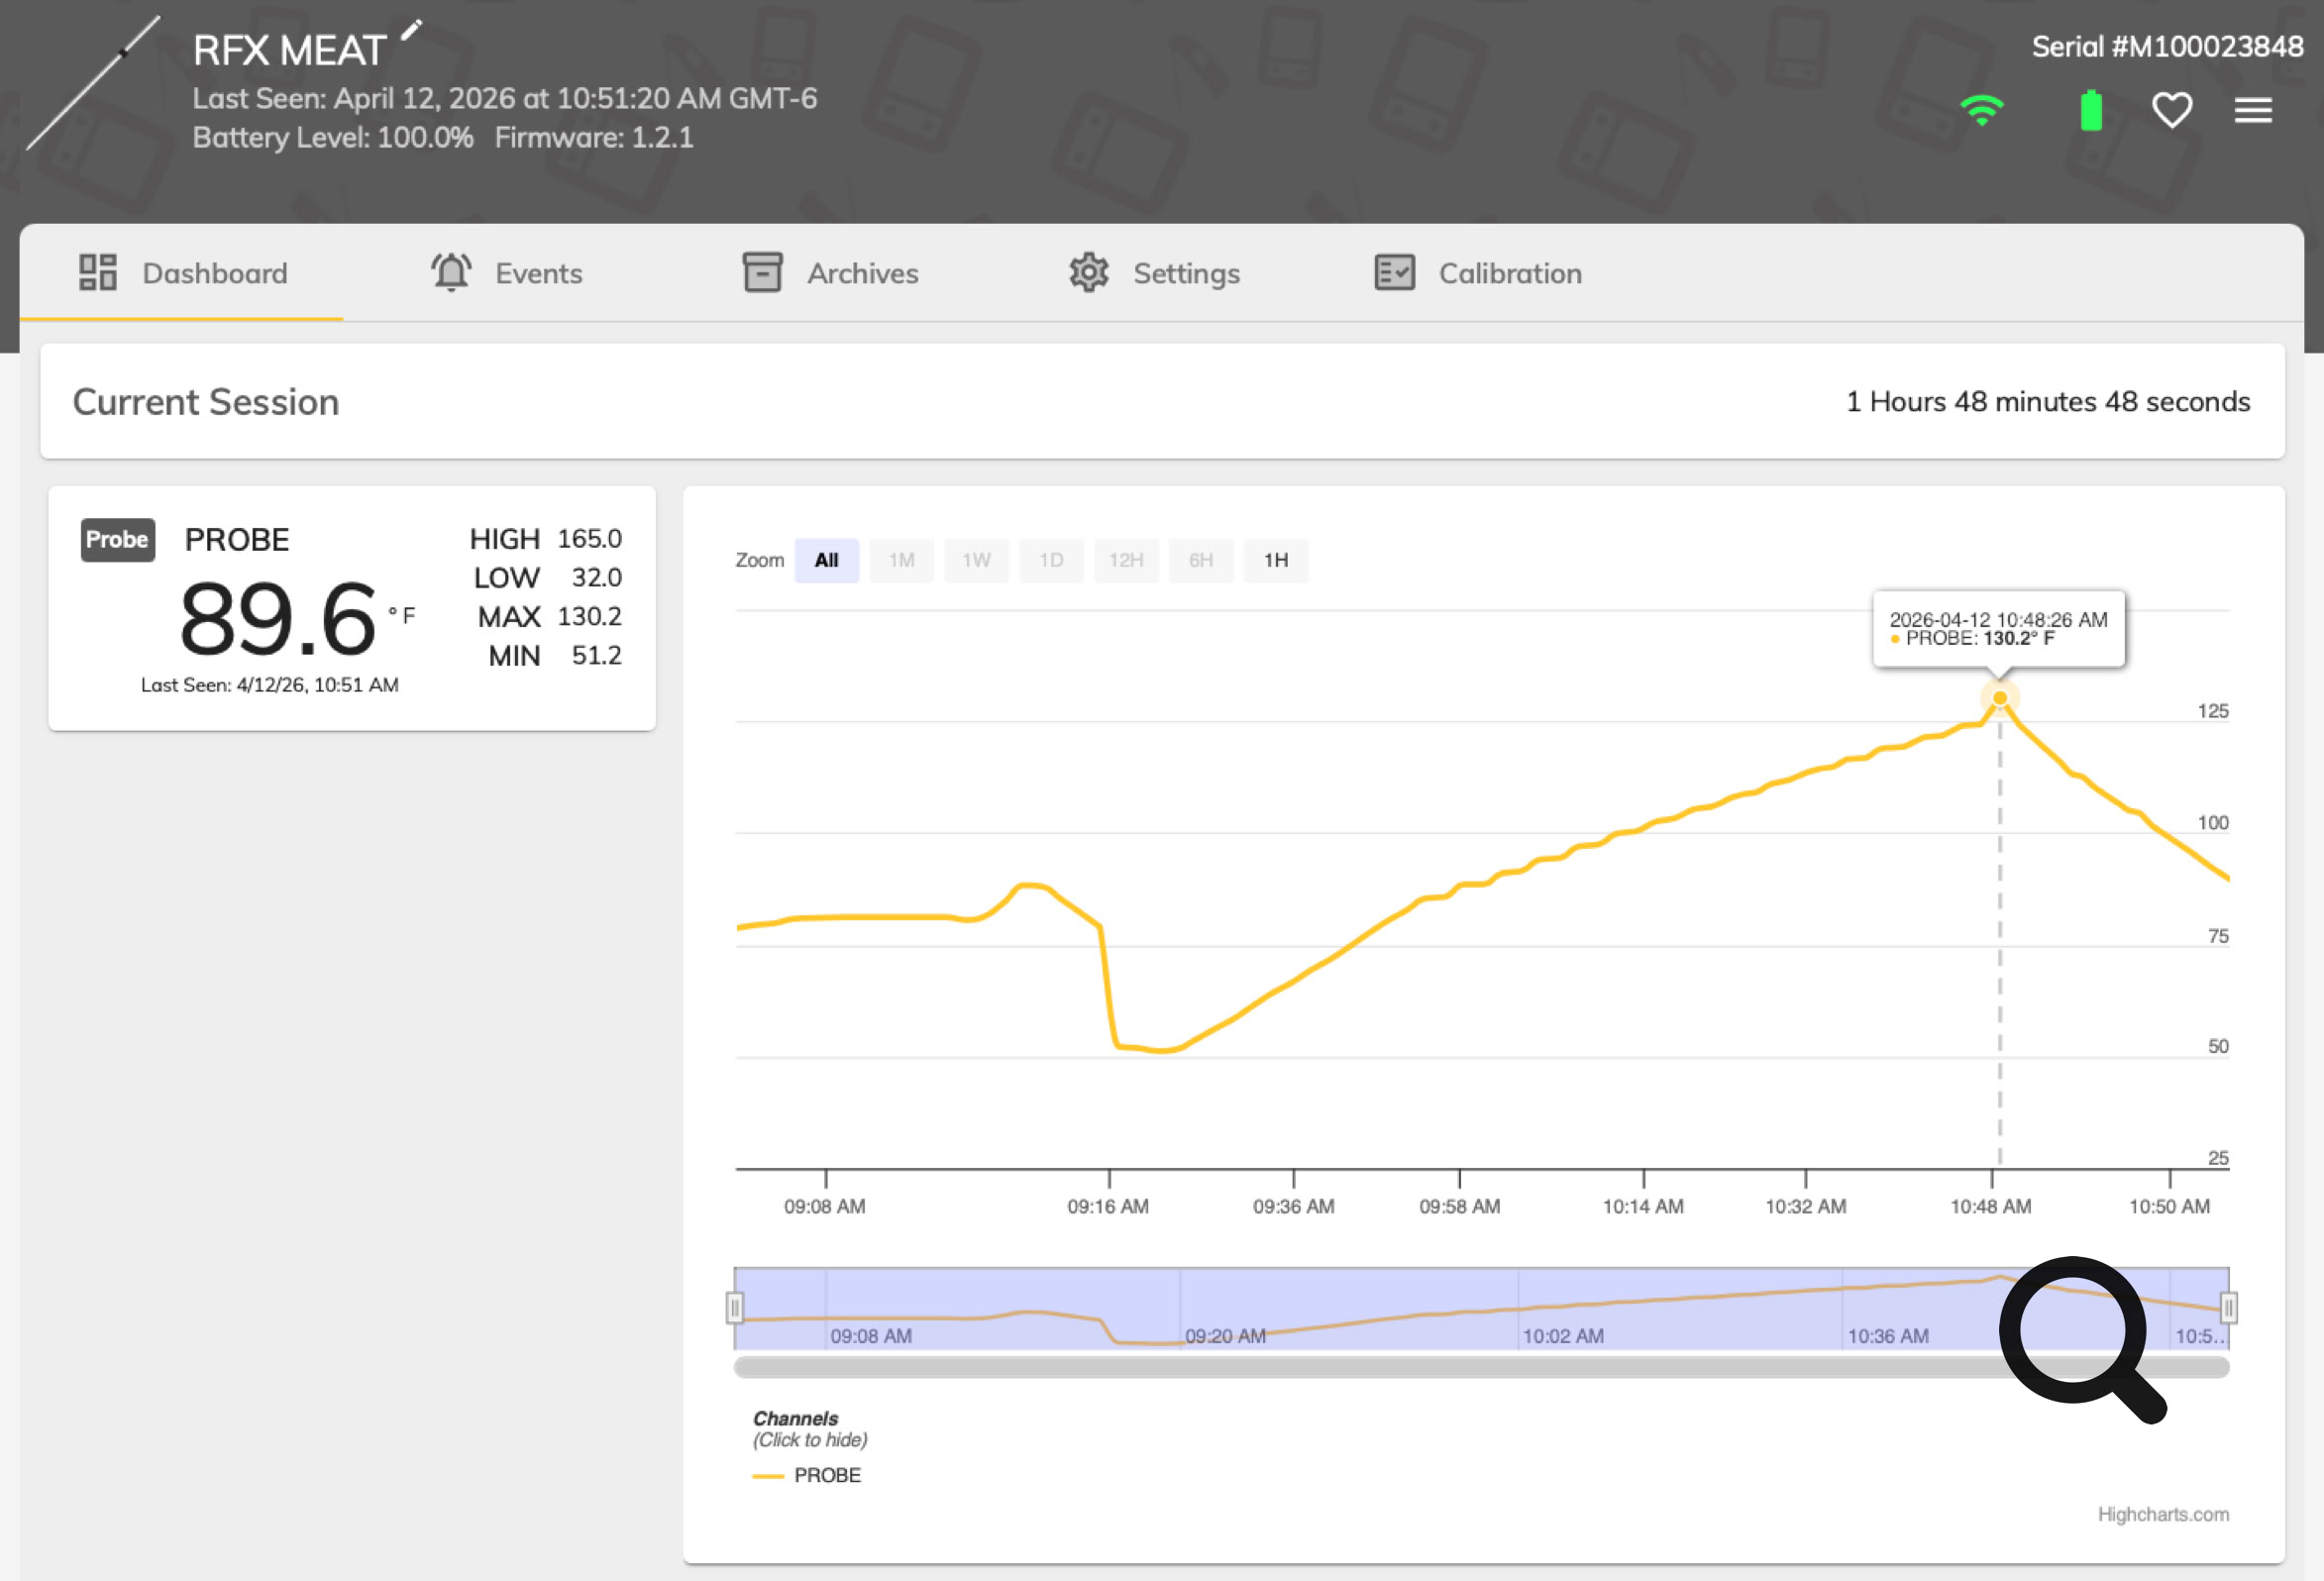Screen dimensions: 2324x1581
Task: Click the right navigator range handle
Action: pyautogui.click(x=2228, y=1307)
